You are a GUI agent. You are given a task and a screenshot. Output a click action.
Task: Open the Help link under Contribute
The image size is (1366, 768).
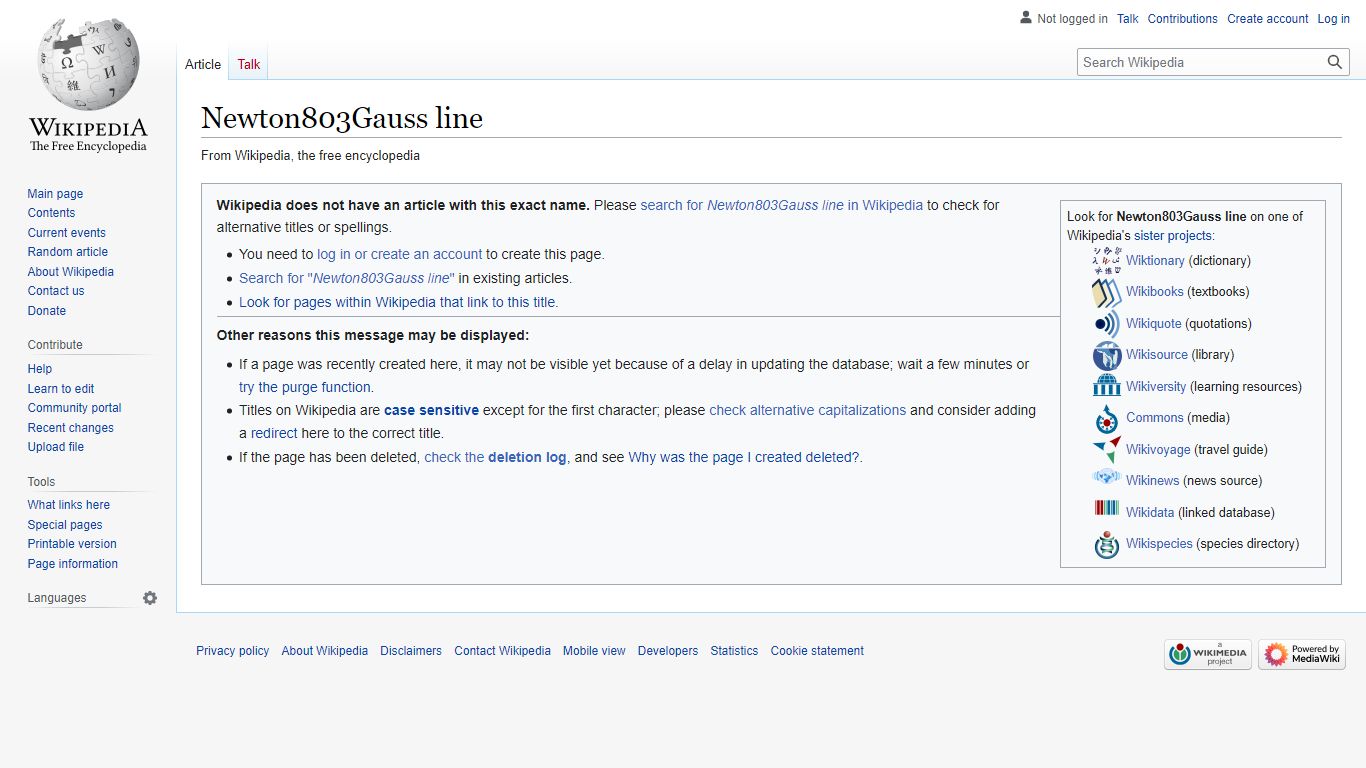[x=40, y=369]
